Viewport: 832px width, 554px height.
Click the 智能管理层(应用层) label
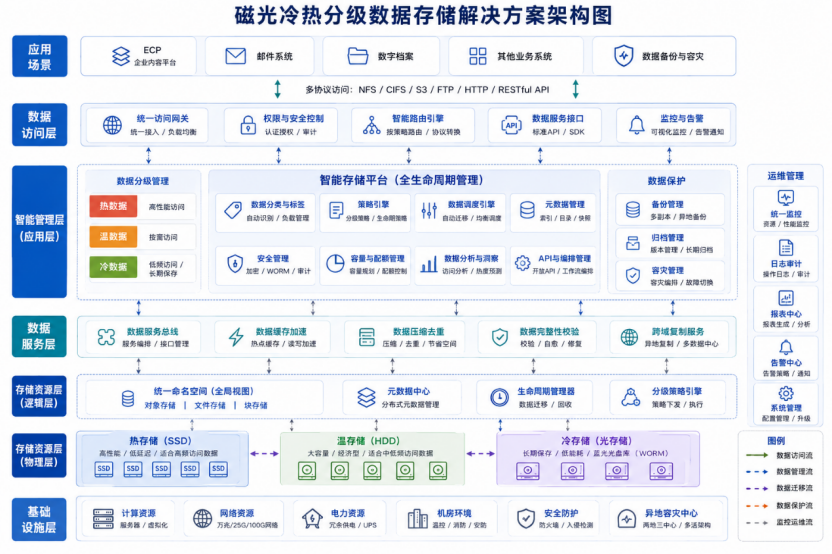pos(40,231)
